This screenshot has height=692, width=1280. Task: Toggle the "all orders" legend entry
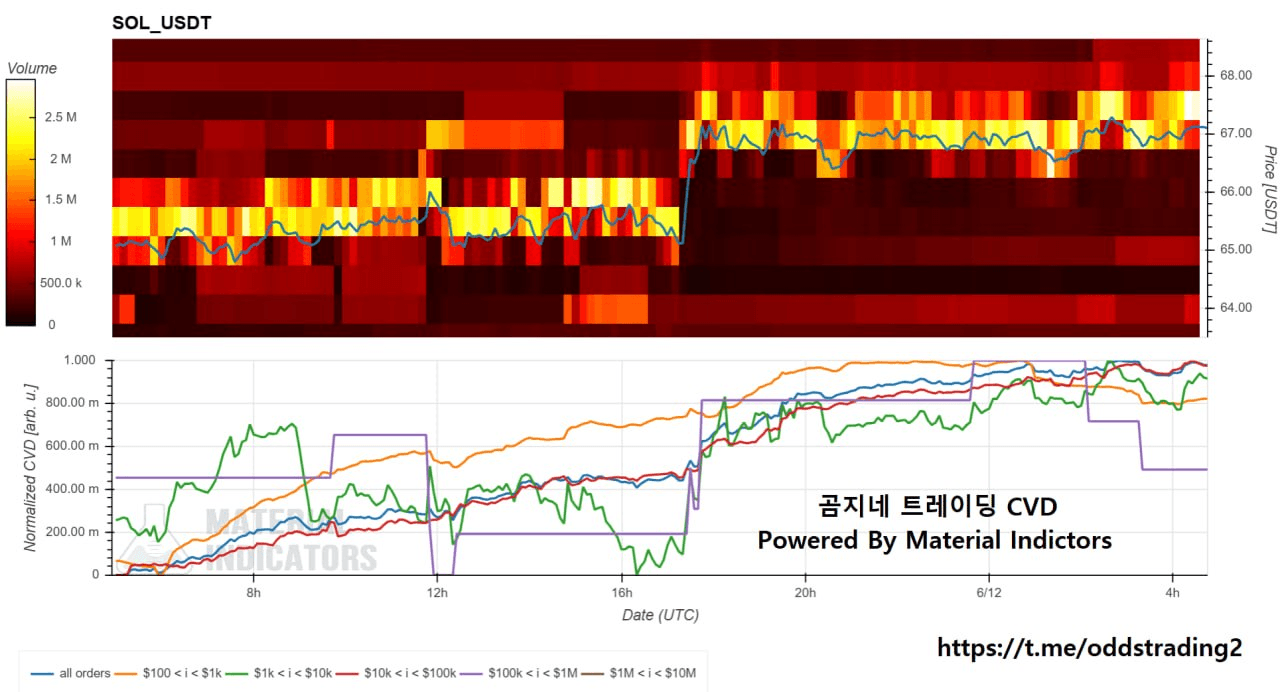[x=70, y=673]
